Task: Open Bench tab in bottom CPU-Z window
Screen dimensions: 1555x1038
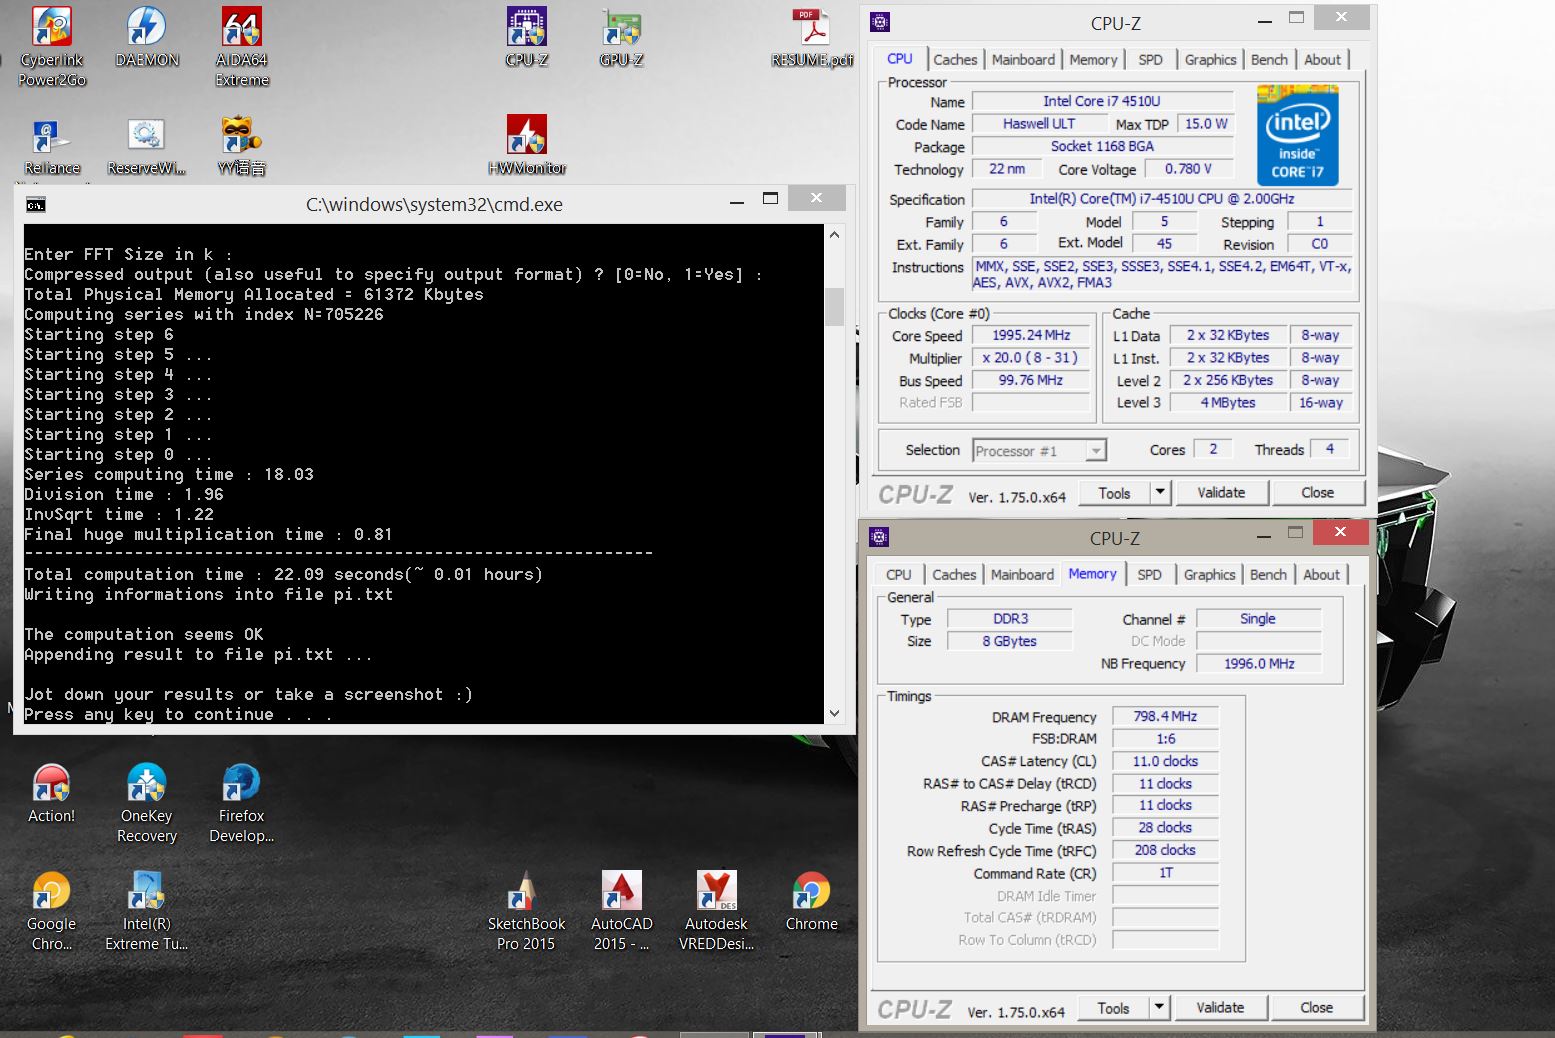Action: click(1268, 575)
